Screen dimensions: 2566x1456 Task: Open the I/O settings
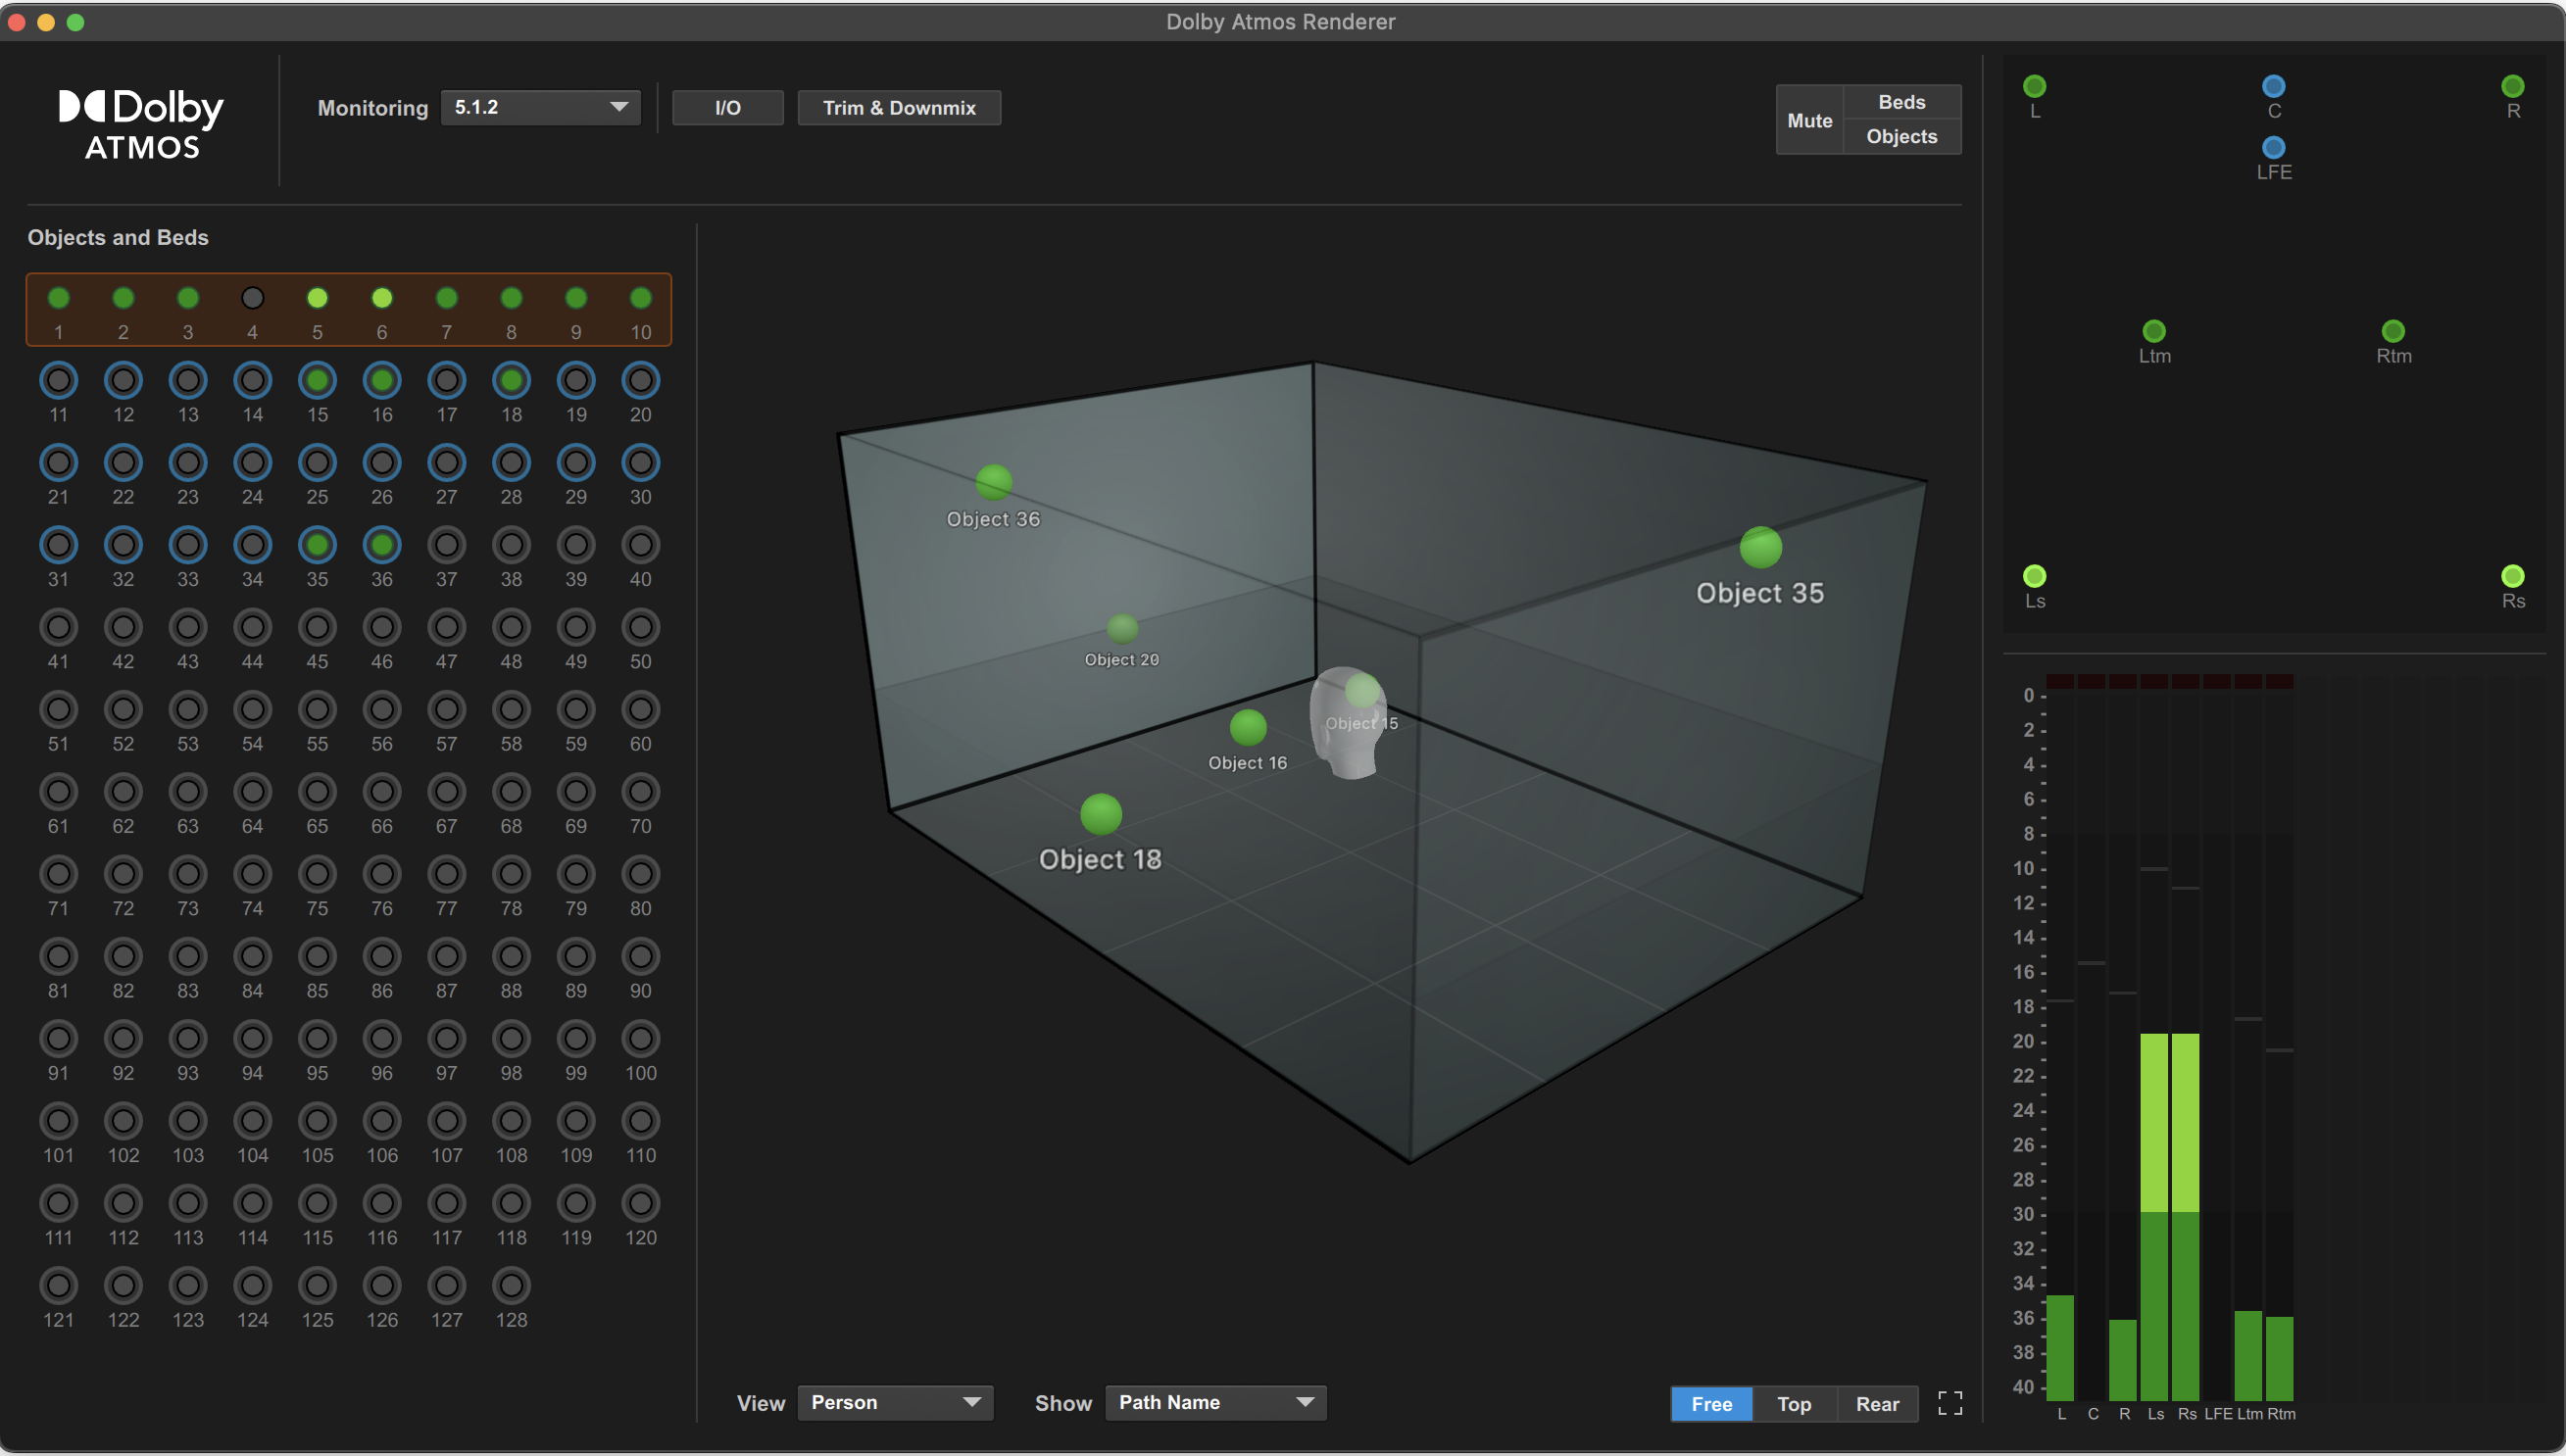(x=727, y=108)
